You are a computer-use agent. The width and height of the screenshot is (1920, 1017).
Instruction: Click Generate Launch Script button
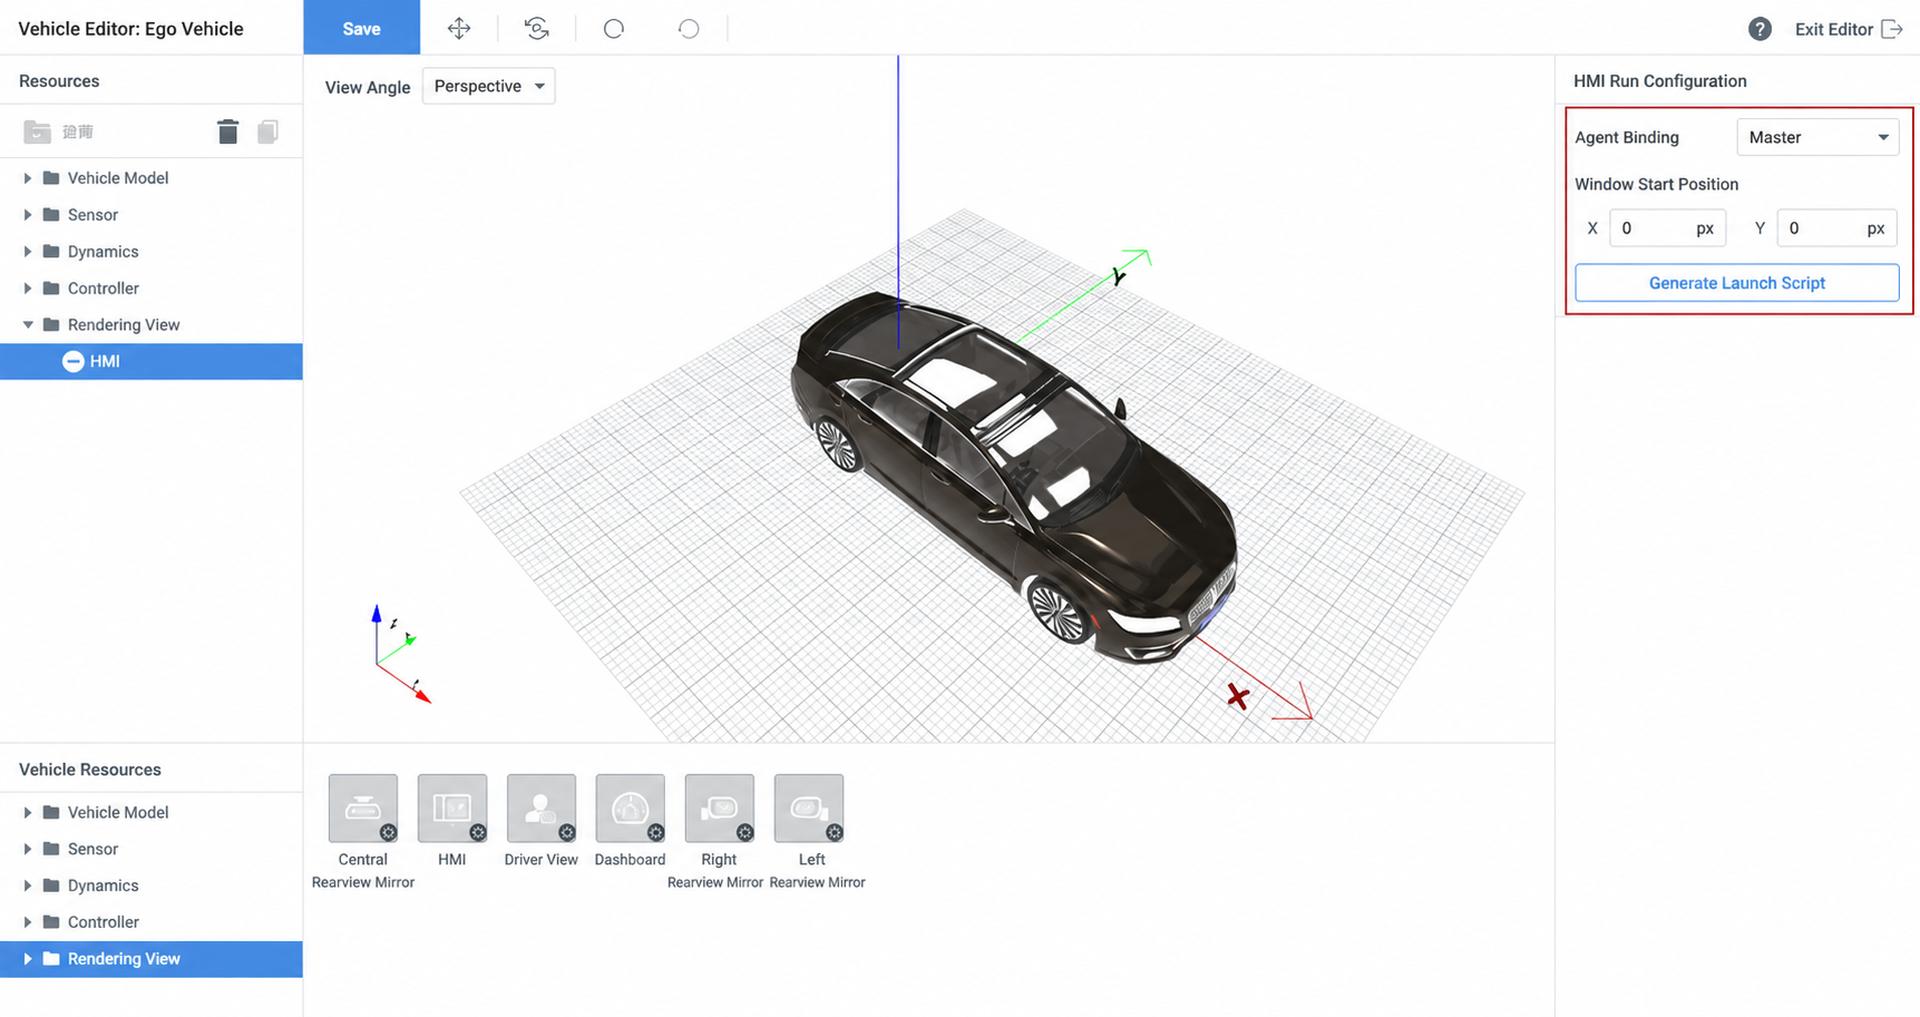1737,283
